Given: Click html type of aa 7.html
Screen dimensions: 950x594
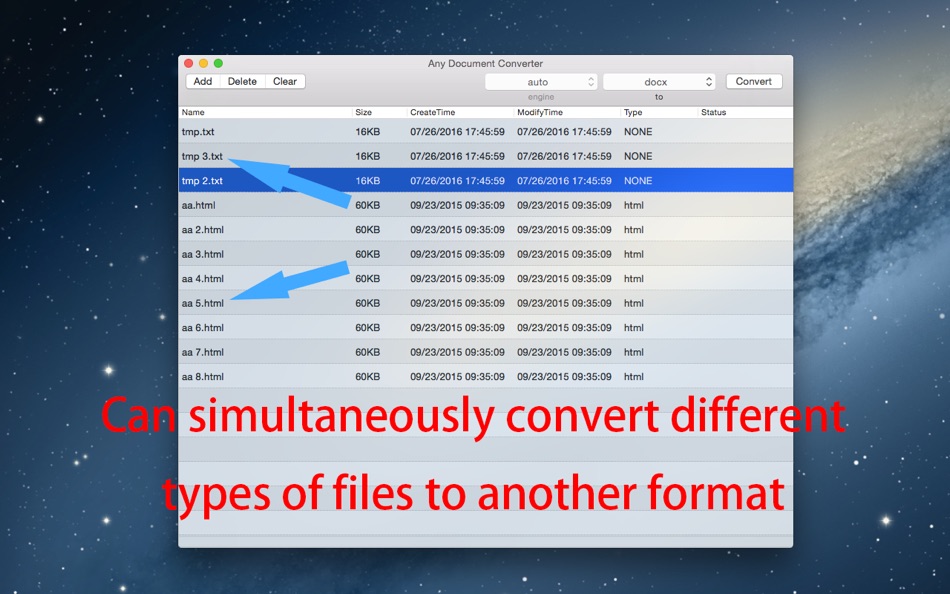Looking at the screenshot, I should (x=634, y=352).
